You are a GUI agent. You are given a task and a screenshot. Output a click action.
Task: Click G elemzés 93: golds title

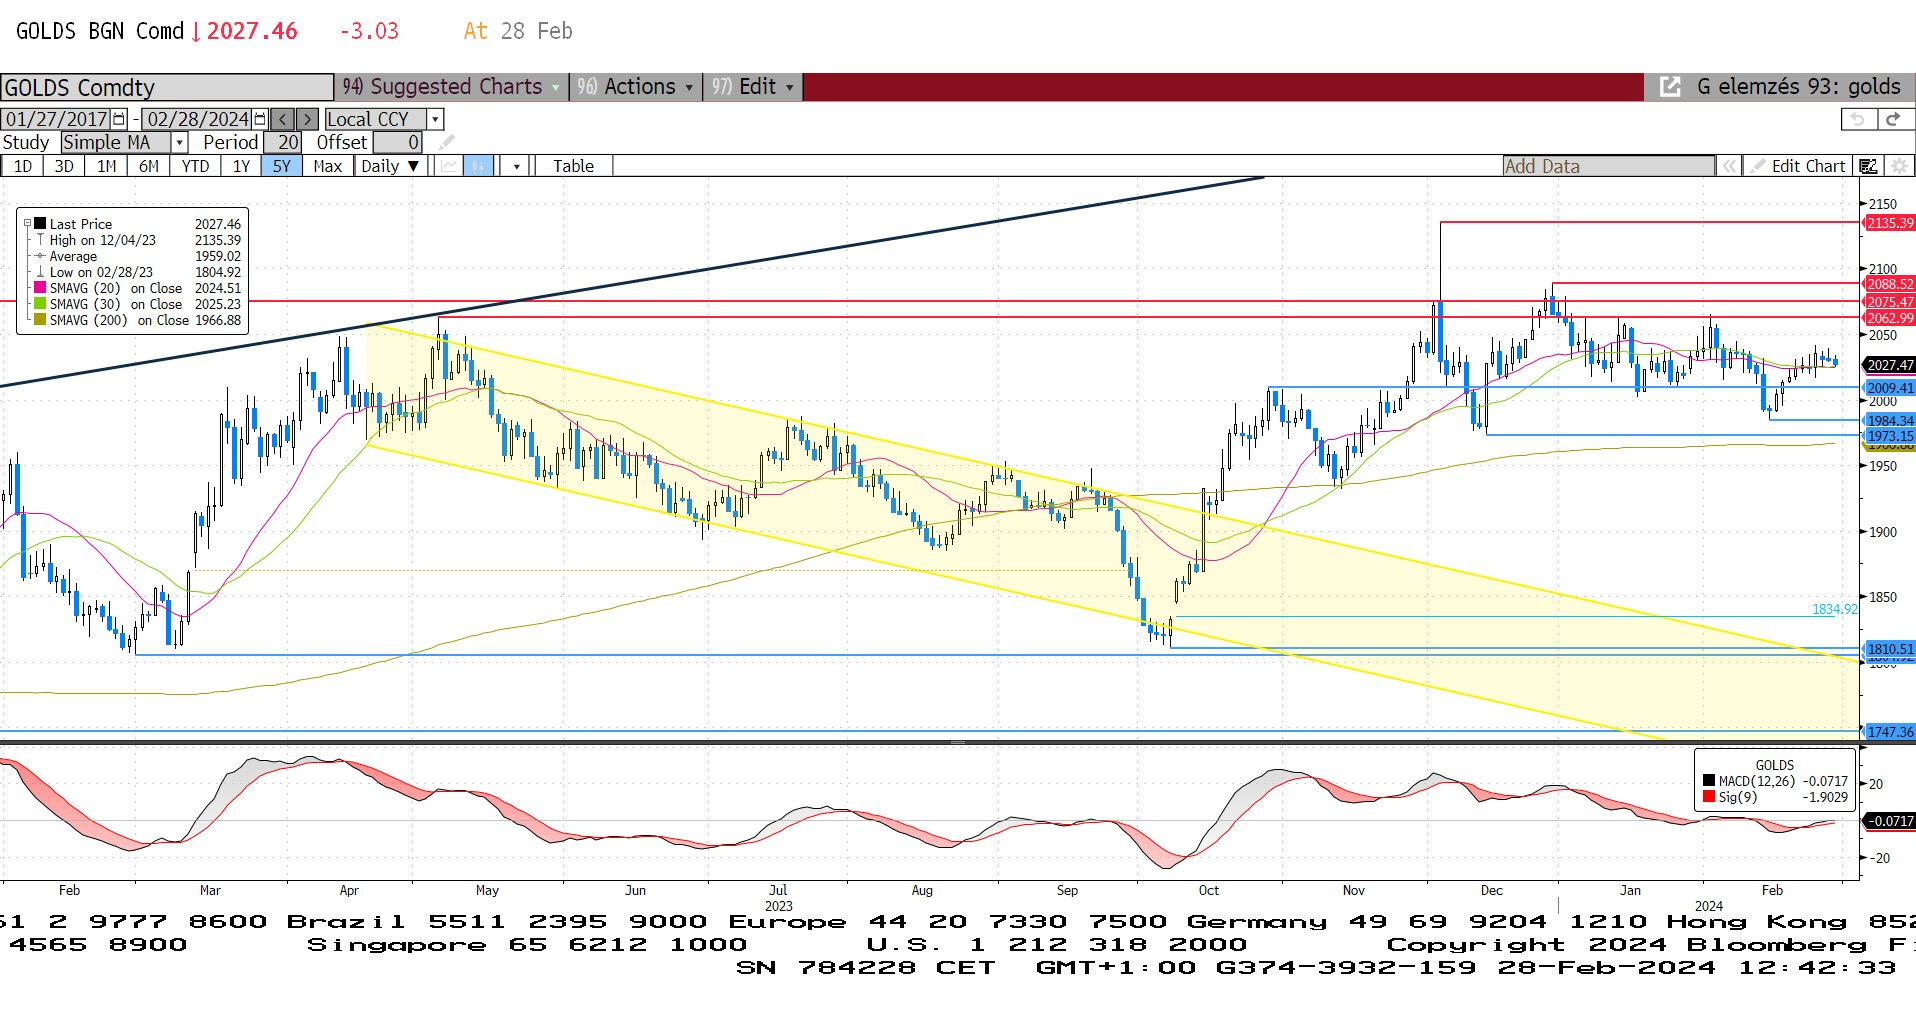1798,87
